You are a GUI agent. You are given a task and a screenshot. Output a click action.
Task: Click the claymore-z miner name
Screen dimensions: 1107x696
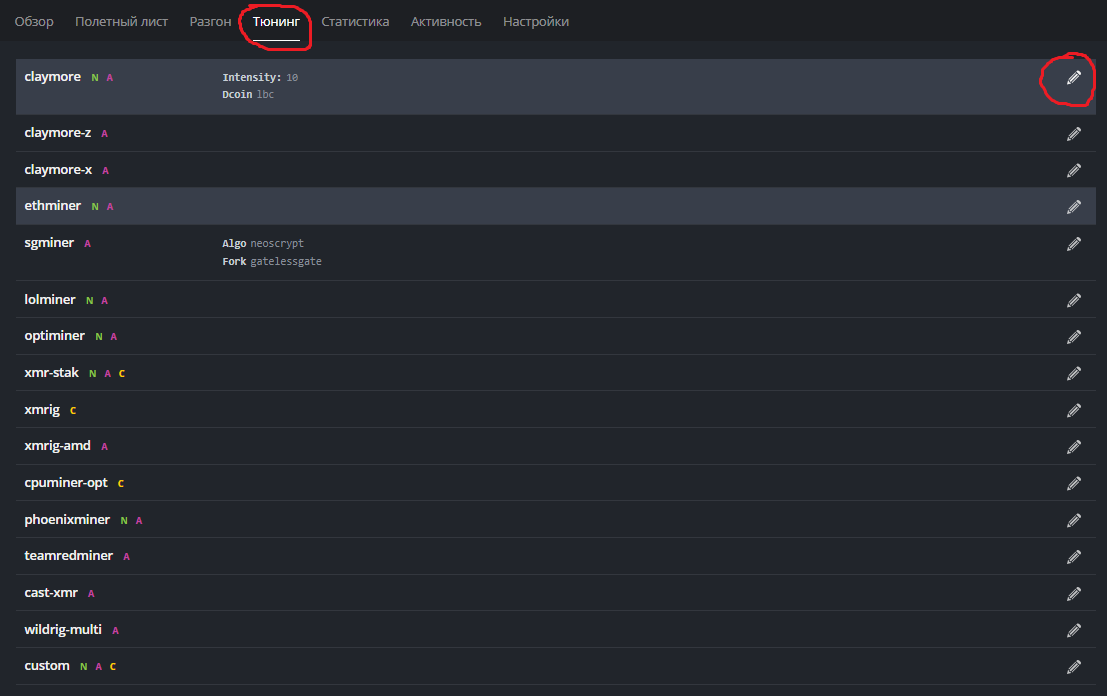[x=58, y=133]
